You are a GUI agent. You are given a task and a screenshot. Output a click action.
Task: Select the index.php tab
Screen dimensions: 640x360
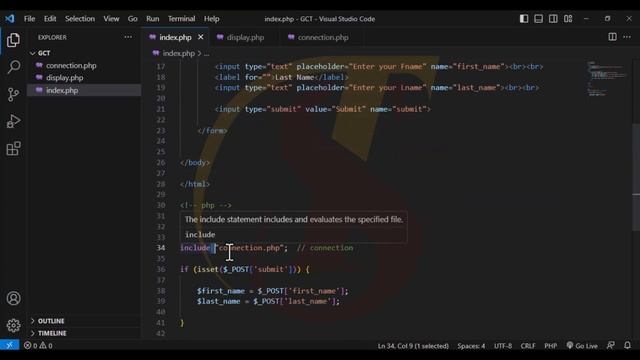[x=175, y=37]
